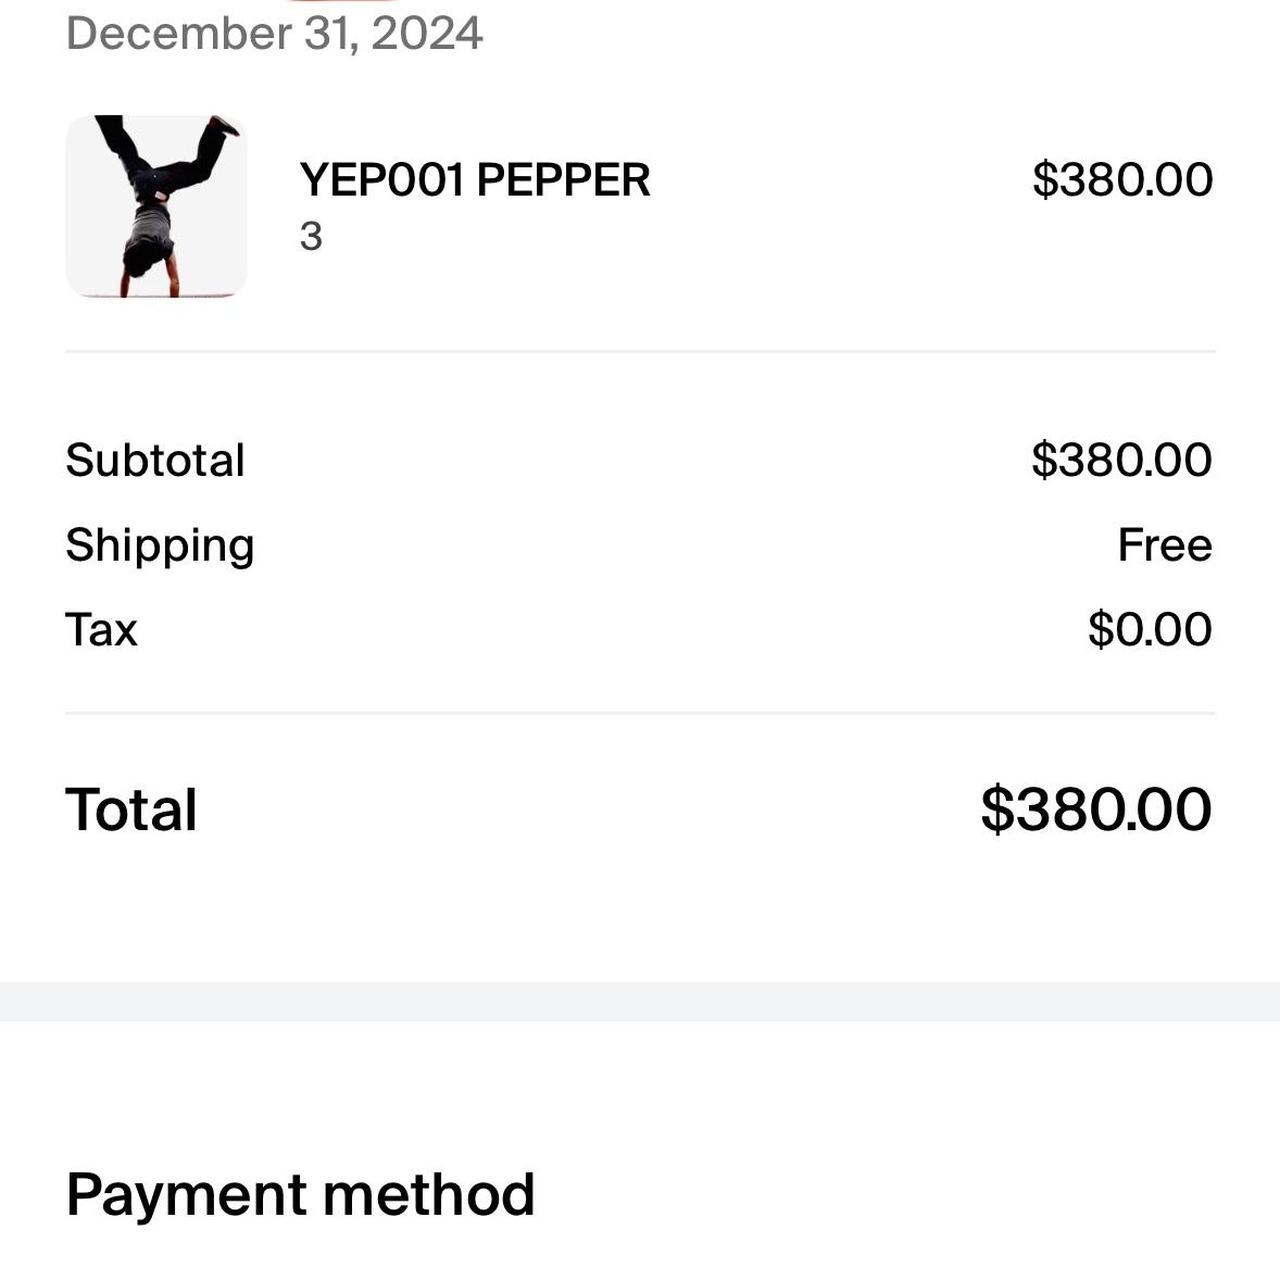Click the Payment method heading
The image size is (1280, 1280).
[300, 1195]
